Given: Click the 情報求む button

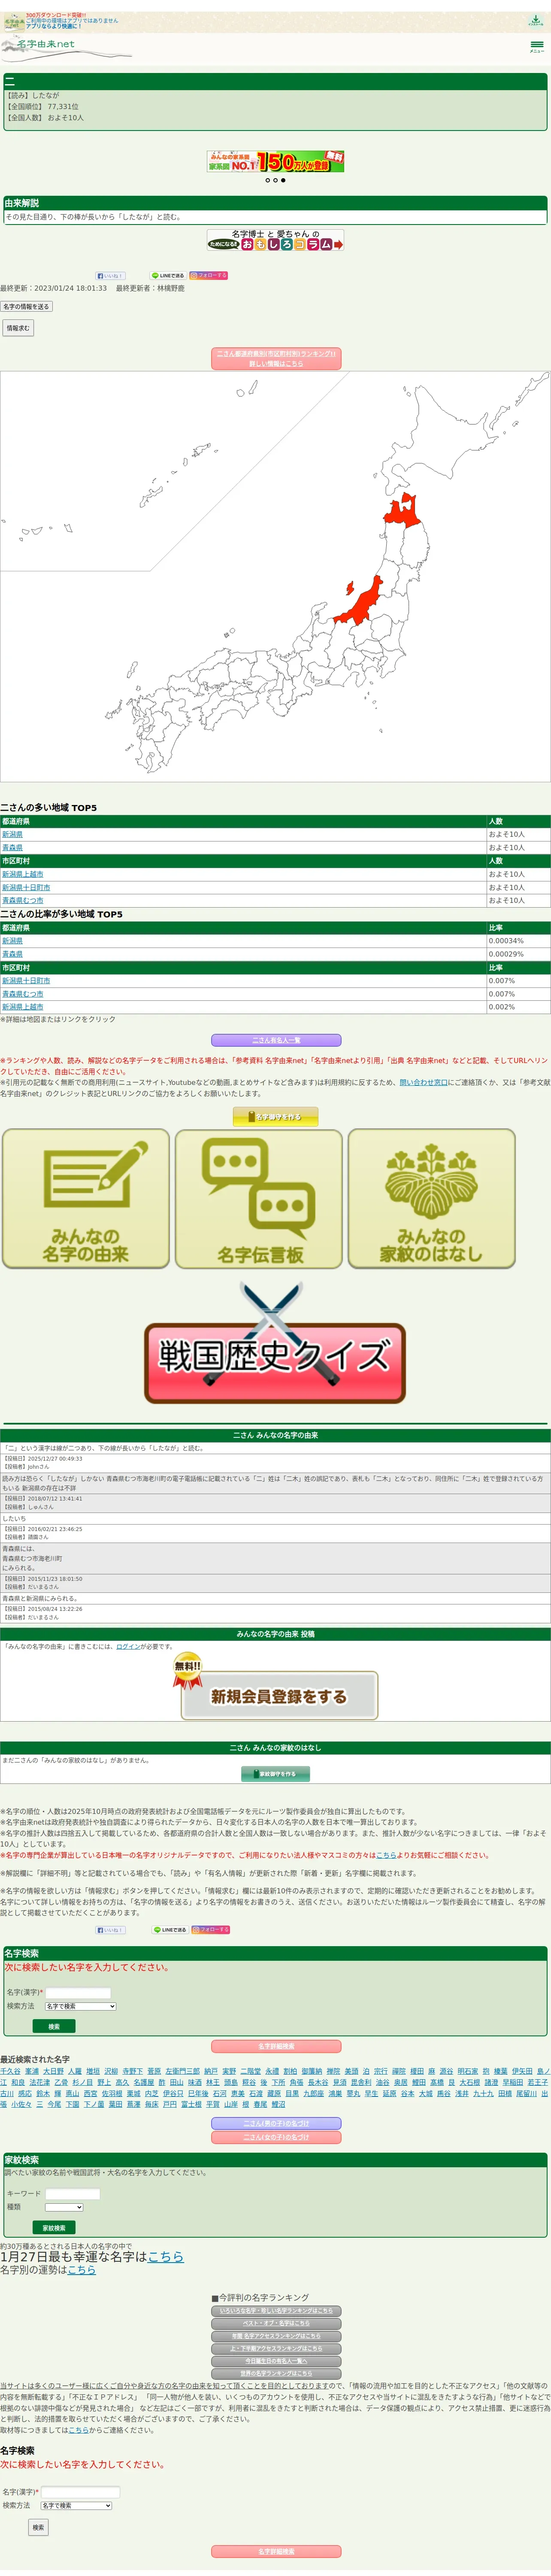Looking at the screenshot, I should click(x=18, y=328).
